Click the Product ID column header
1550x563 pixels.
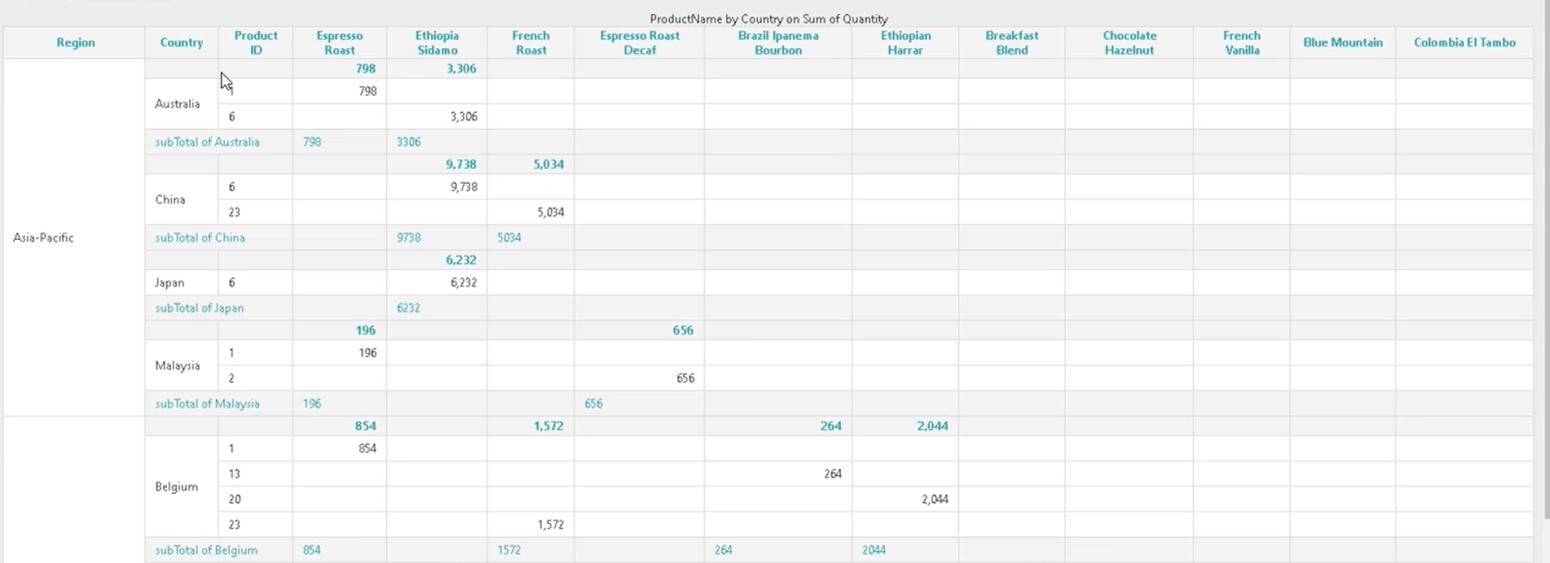256,43
